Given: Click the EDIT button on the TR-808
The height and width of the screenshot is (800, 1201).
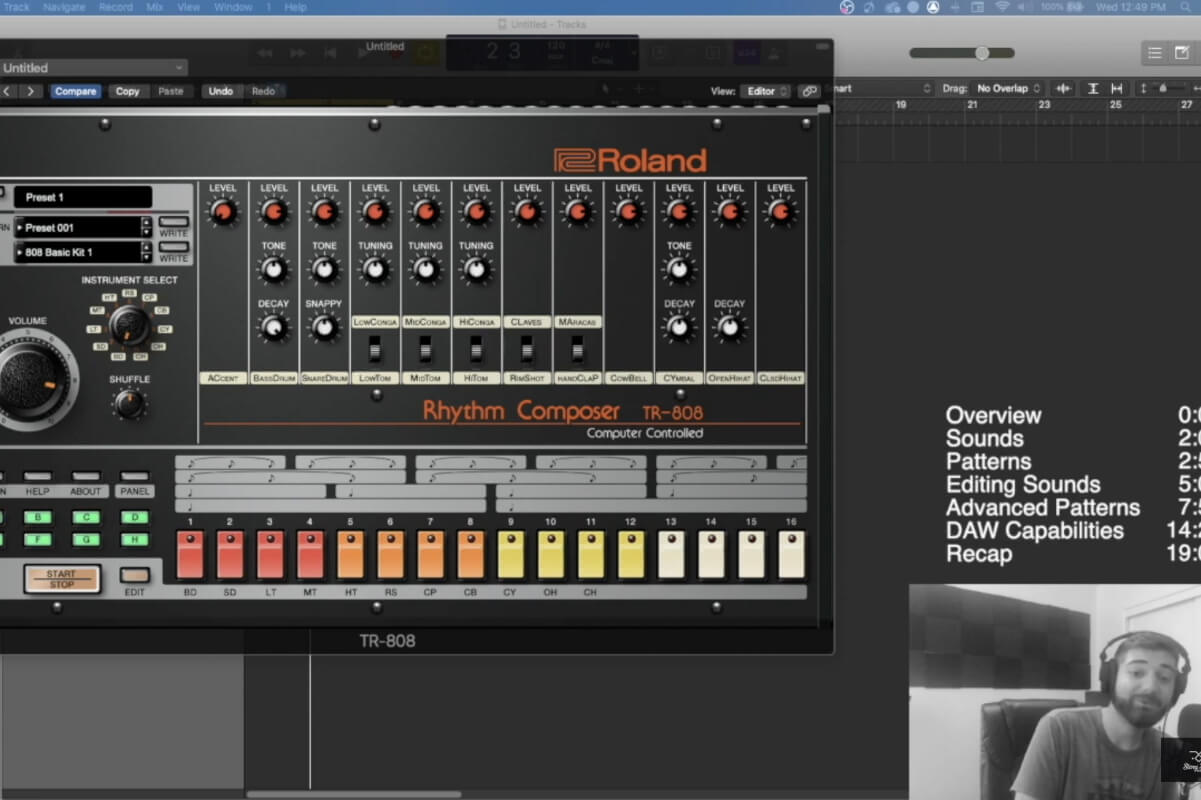Looking at the screenshot, I should pos(134,575).
